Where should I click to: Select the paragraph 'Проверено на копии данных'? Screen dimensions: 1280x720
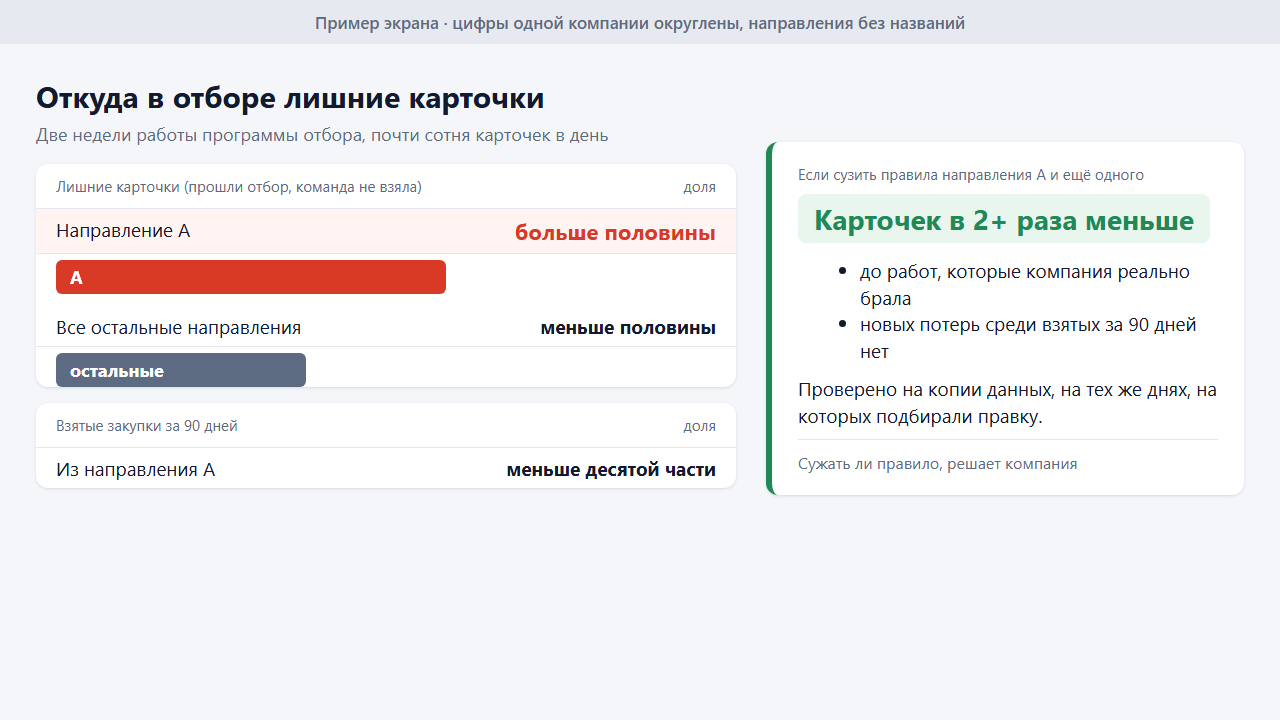(x=1008, y=403)
